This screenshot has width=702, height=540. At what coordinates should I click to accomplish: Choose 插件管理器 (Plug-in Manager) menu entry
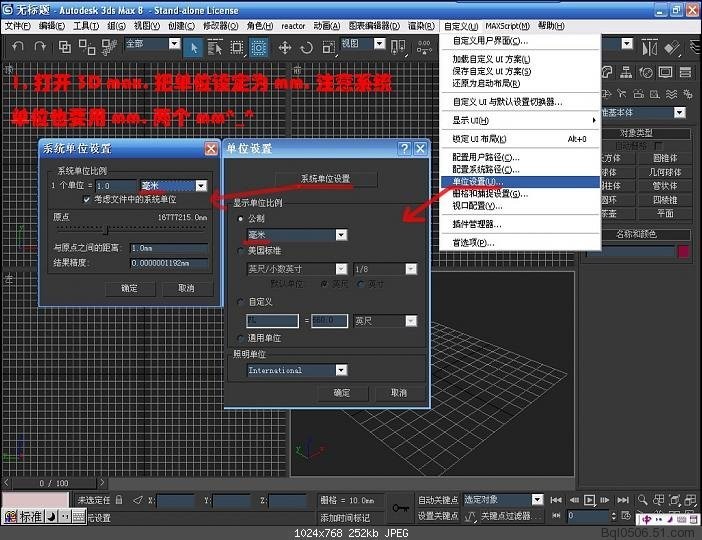(x=520, y=224)
